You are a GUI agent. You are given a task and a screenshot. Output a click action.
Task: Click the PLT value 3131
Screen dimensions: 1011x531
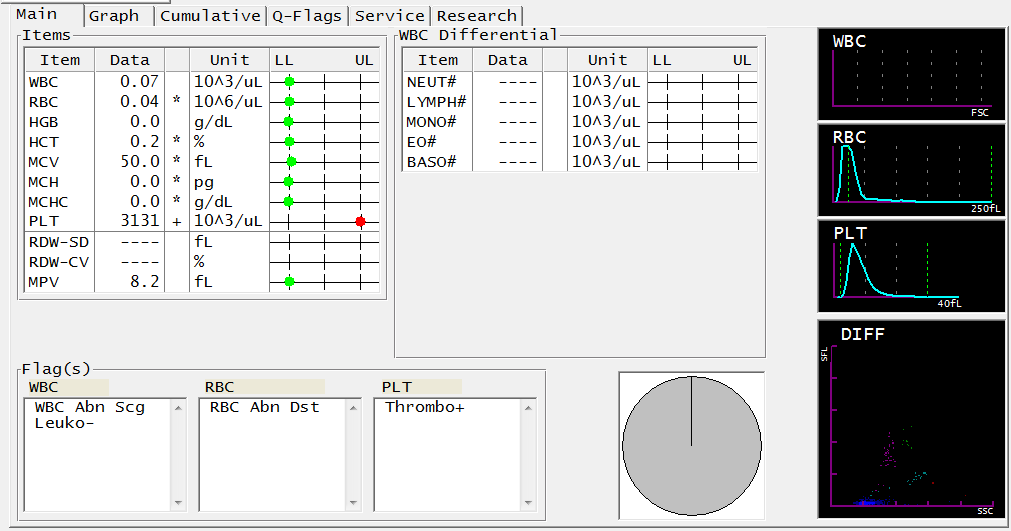point(139,221)
